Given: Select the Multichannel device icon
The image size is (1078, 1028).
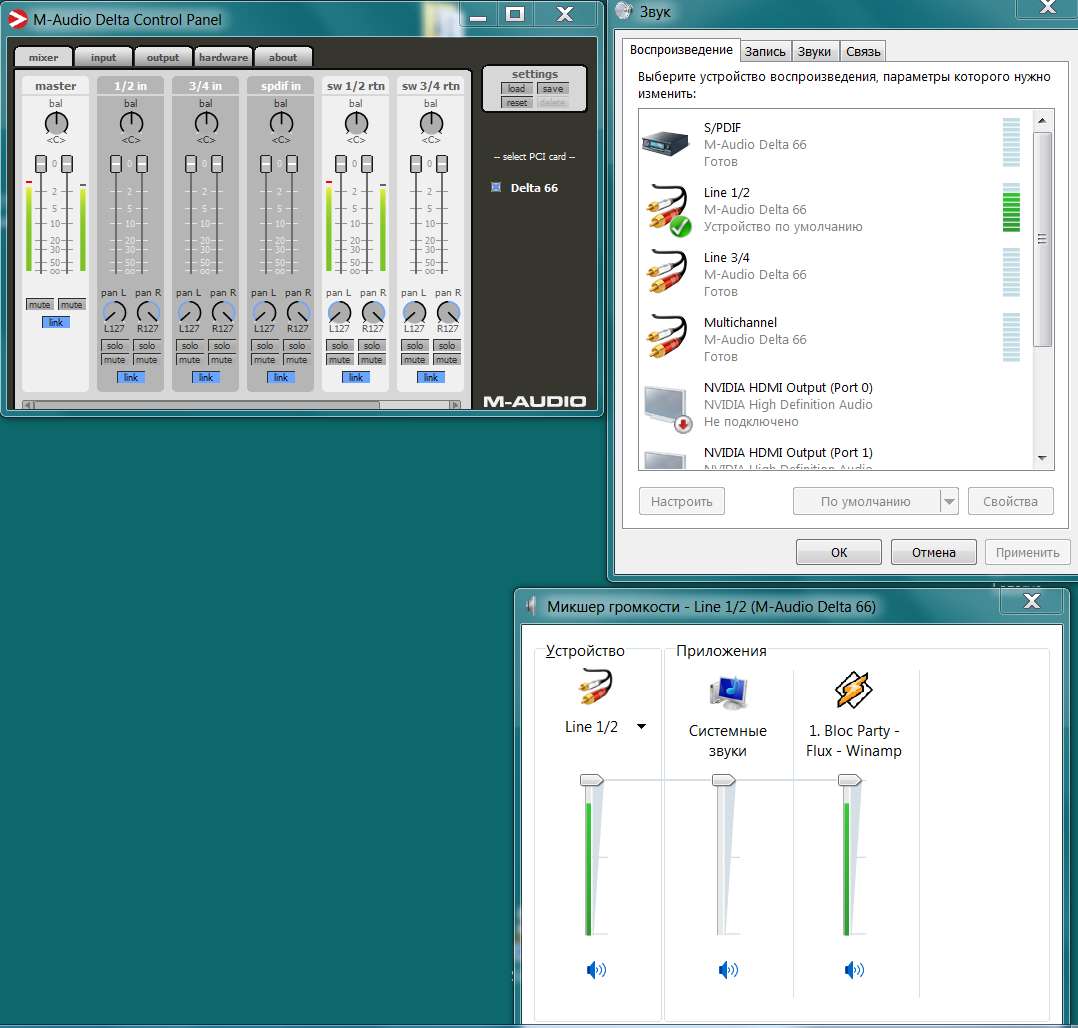Looking at the screenshot, I should [666, 338].
